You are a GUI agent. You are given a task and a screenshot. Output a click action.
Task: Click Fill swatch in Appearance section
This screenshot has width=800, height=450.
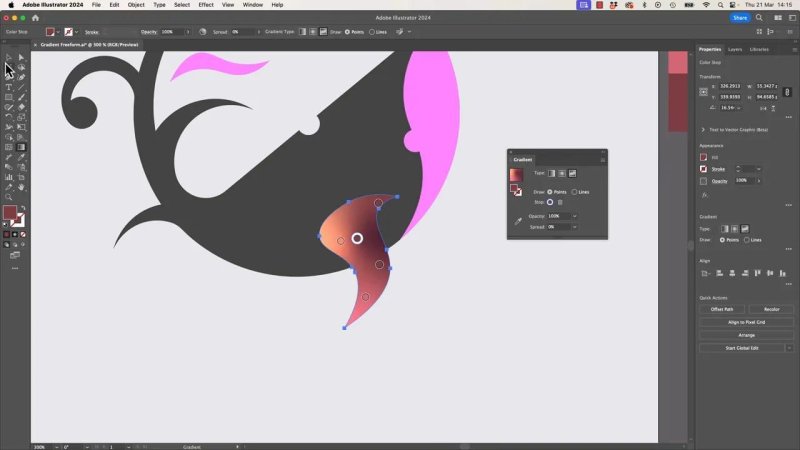click(x=704, y=158)
